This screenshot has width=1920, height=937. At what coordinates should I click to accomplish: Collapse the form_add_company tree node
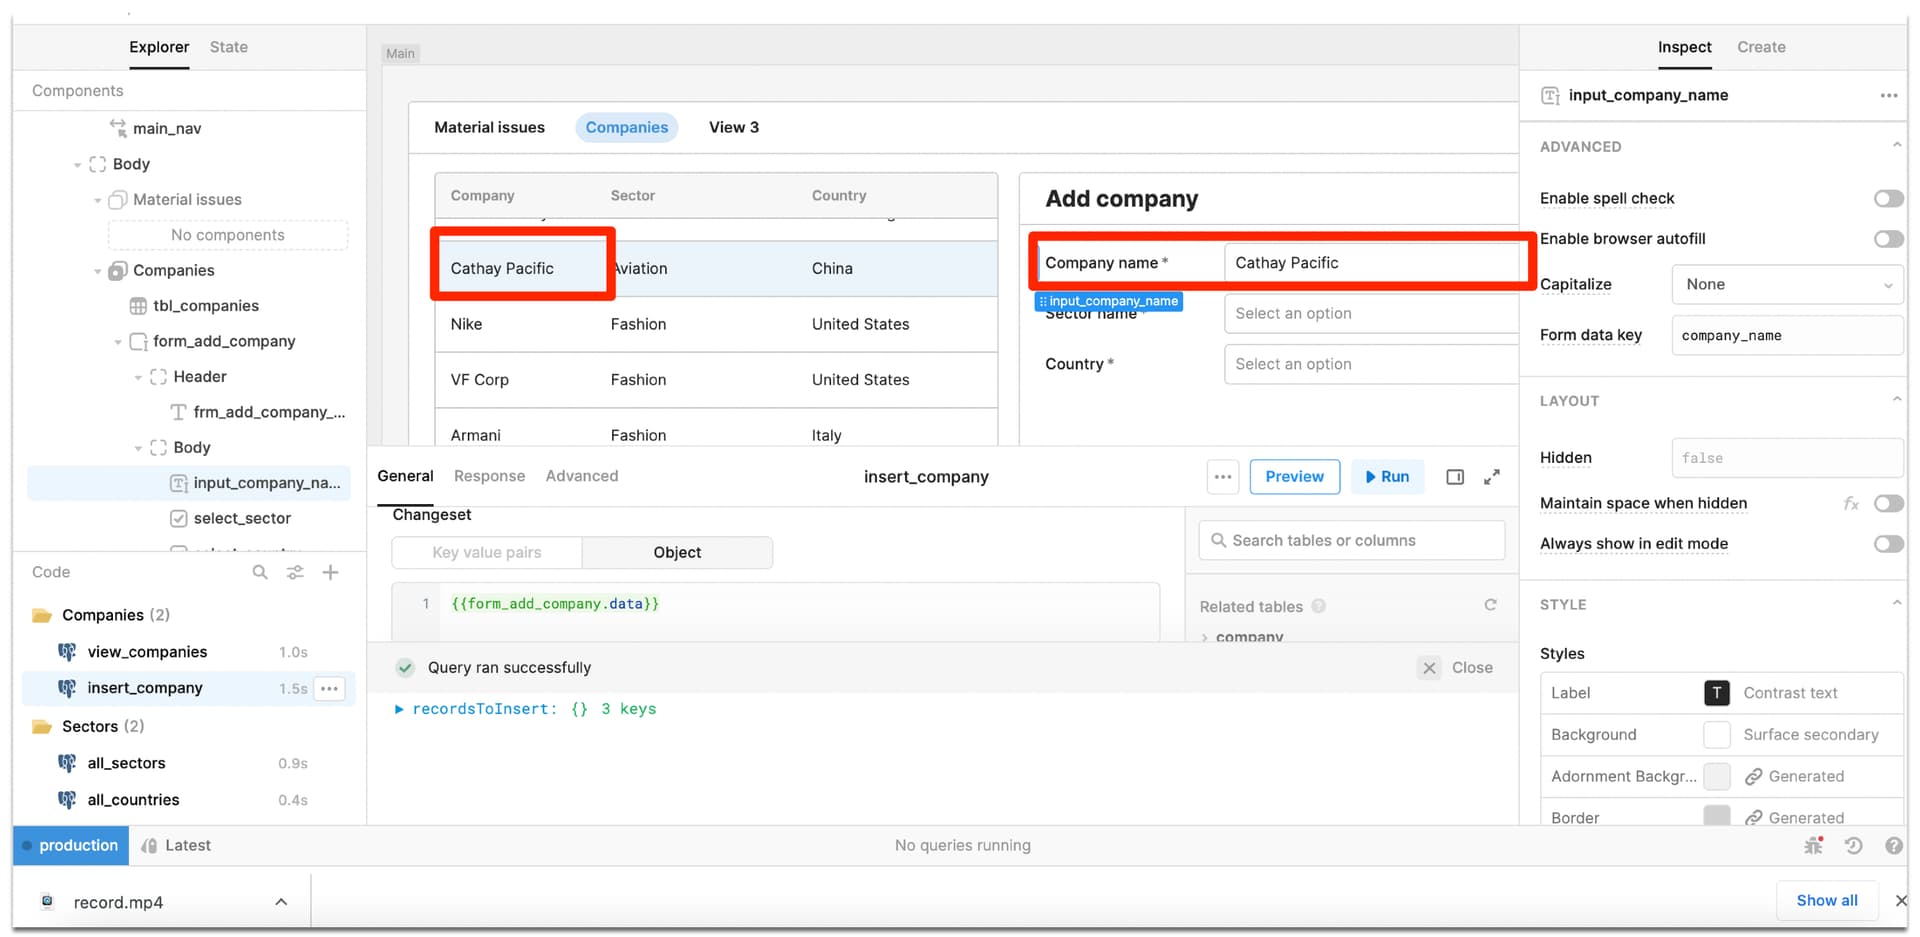tap(118, 342)
